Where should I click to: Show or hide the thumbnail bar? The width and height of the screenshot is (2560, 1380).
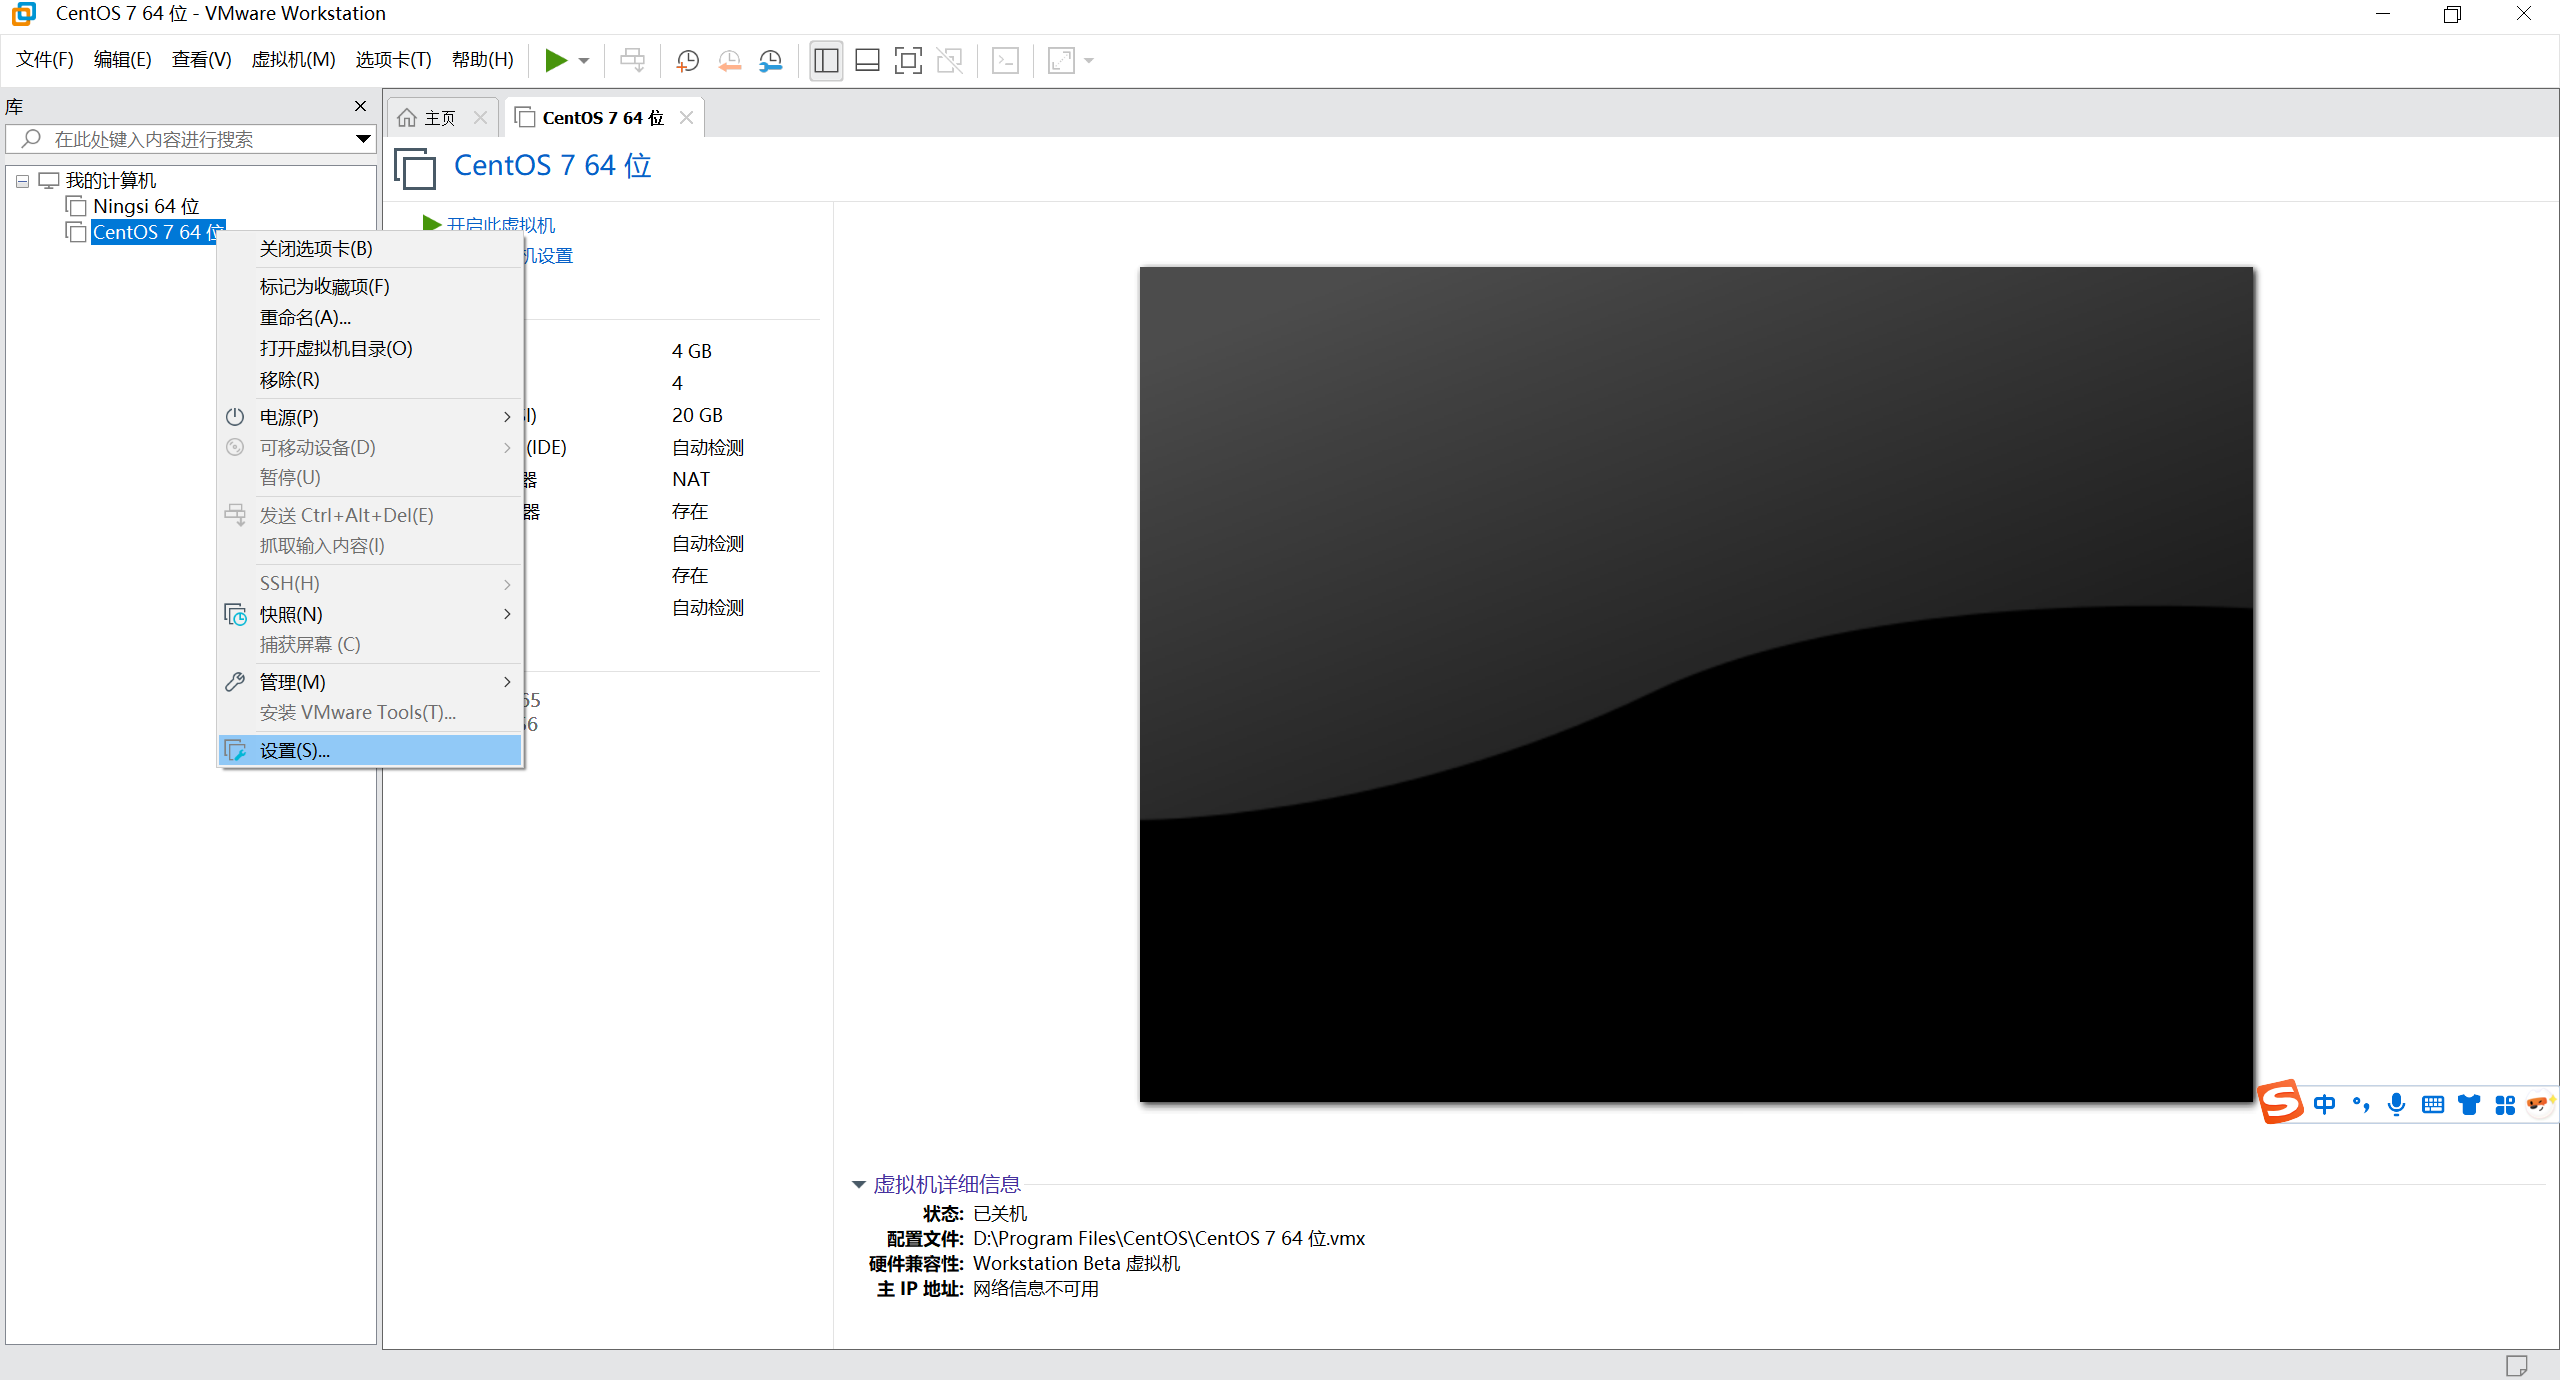click(866, 60)
